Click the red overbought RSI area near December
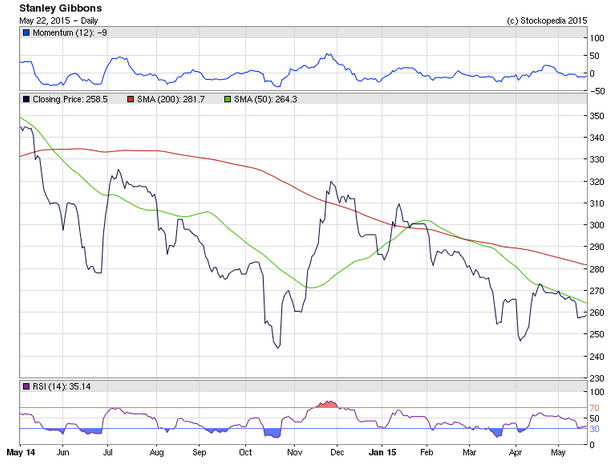Image resolution: width=612 pixels, height=466 pixels. [x=327, y=405]
